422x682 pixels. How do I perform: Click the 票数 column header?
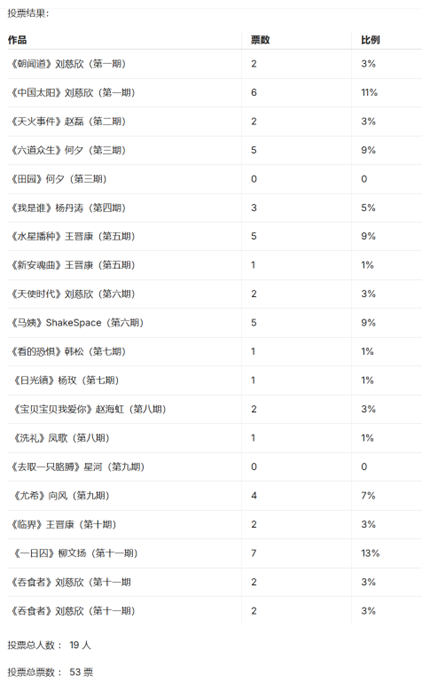[x=260, y=40]
